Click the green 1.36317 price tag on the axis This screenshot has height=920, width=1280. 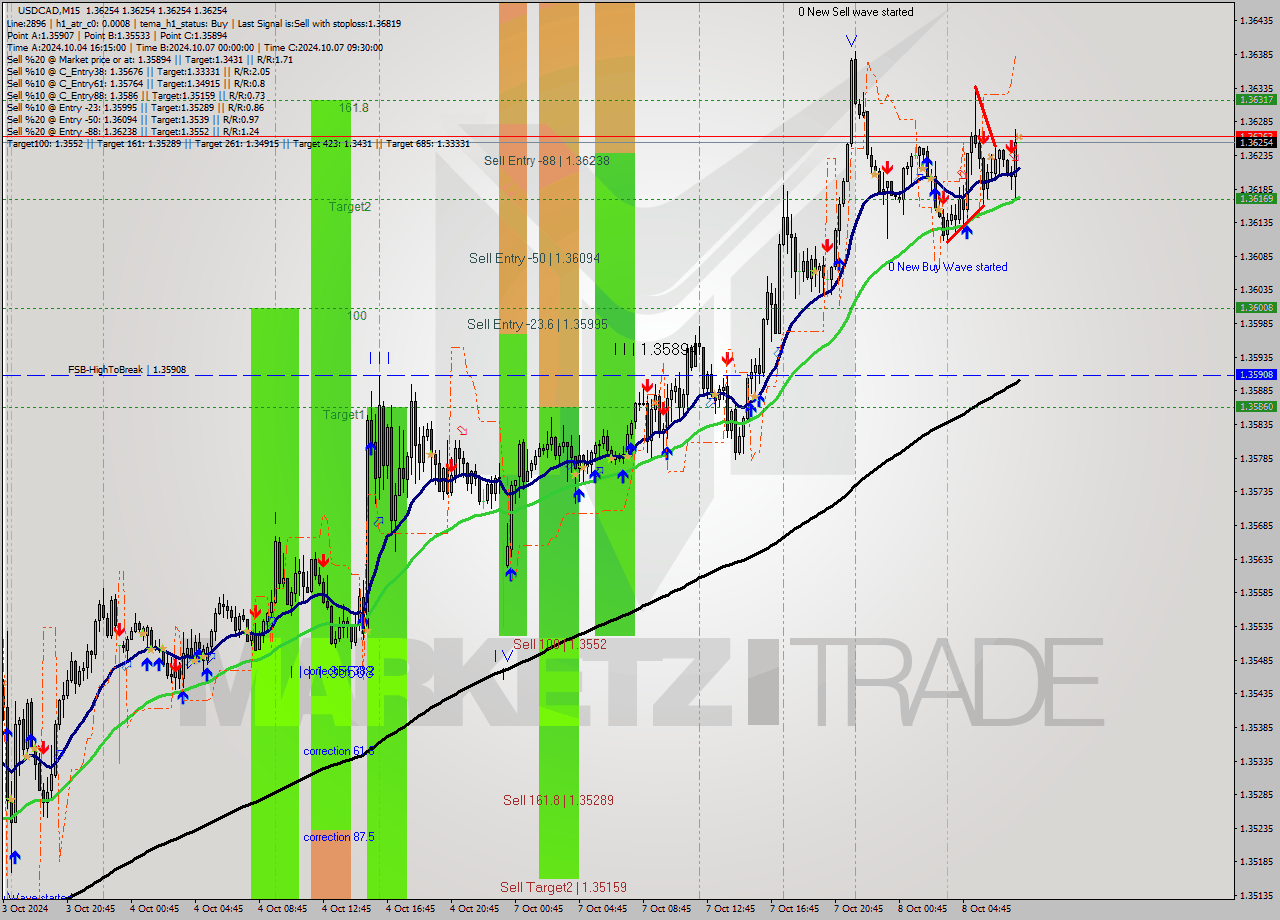pyautogui.click(x=1256, y=100)
